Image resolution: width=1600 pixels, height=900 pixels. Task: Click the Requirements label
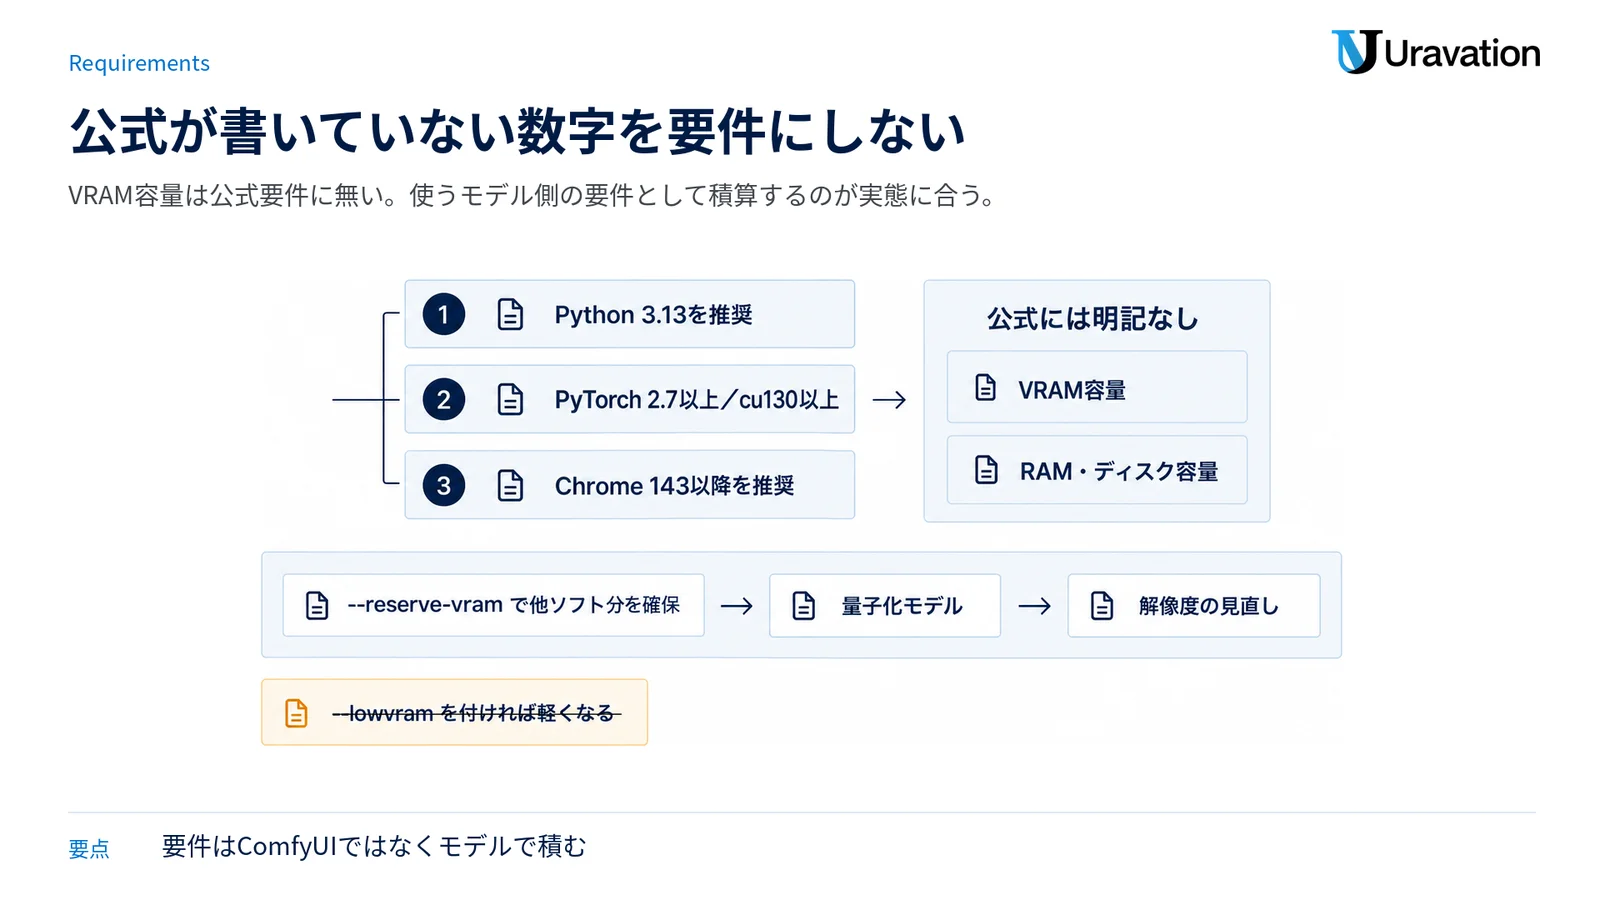(139, 63)
